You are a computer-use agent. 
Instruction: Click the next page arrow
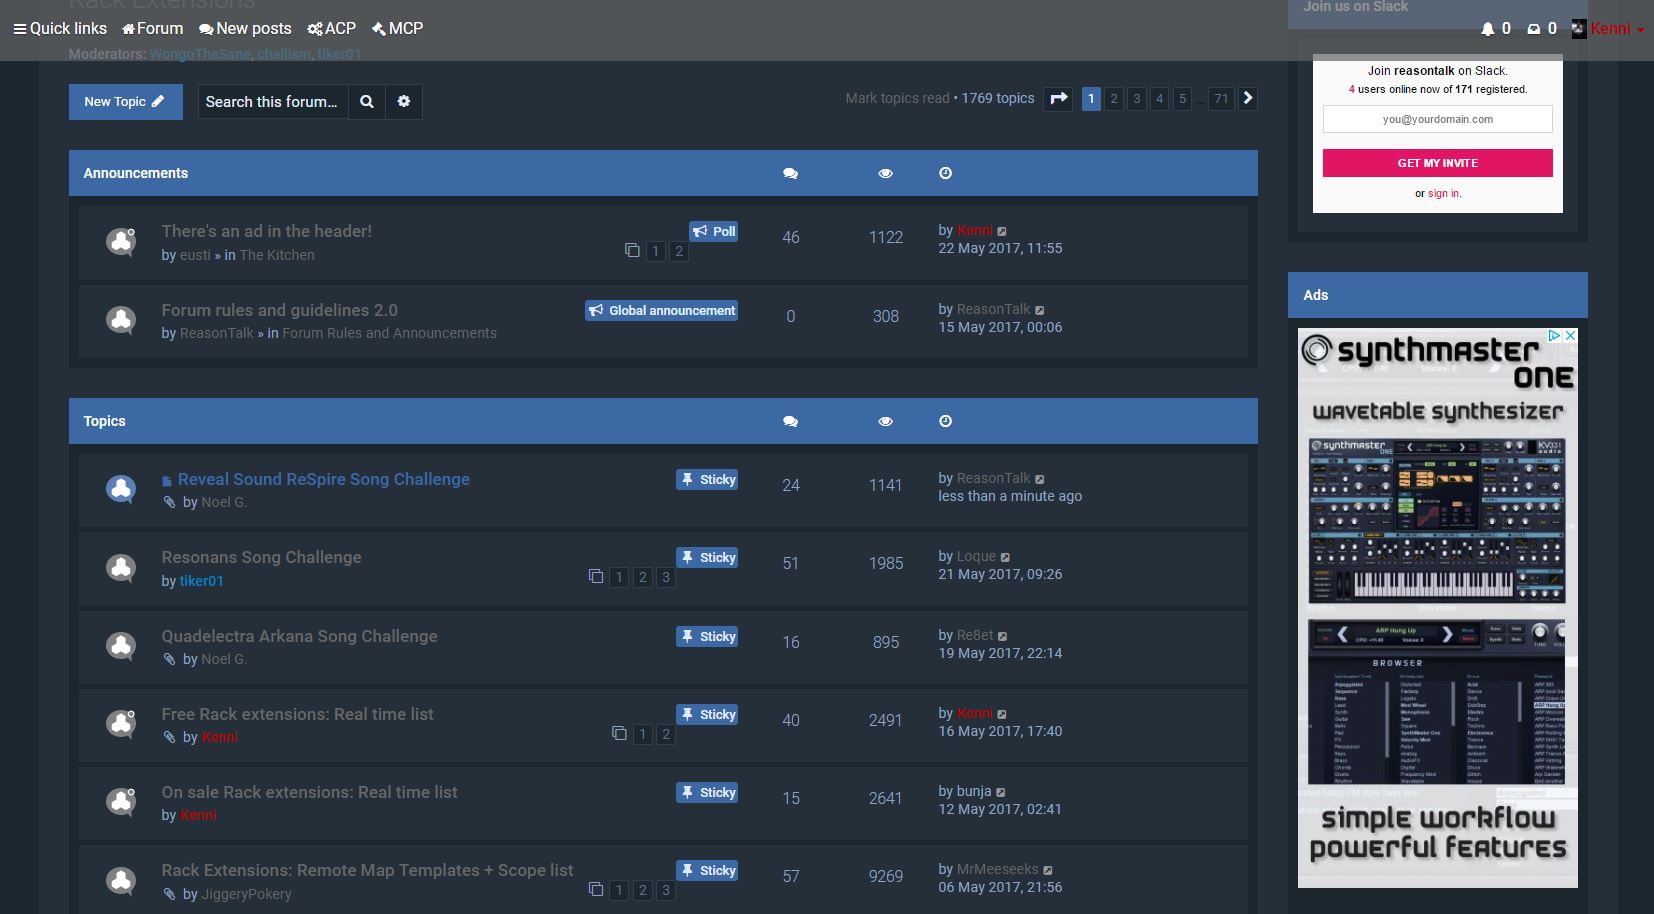pyautogui.click(x=1248, y=98)
